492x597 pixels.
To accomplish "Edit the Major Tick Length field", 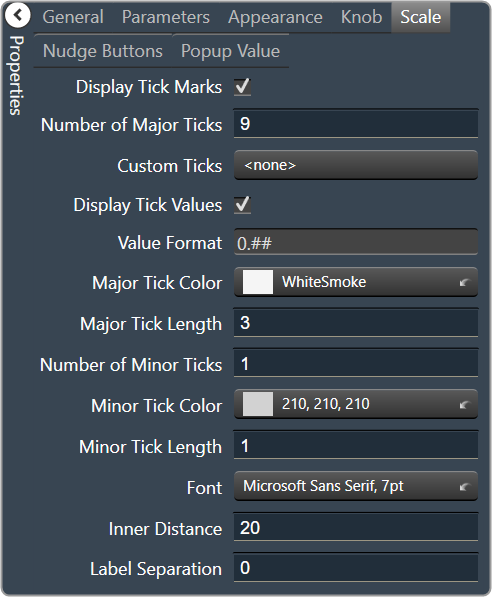I will (x=356, y=323).
